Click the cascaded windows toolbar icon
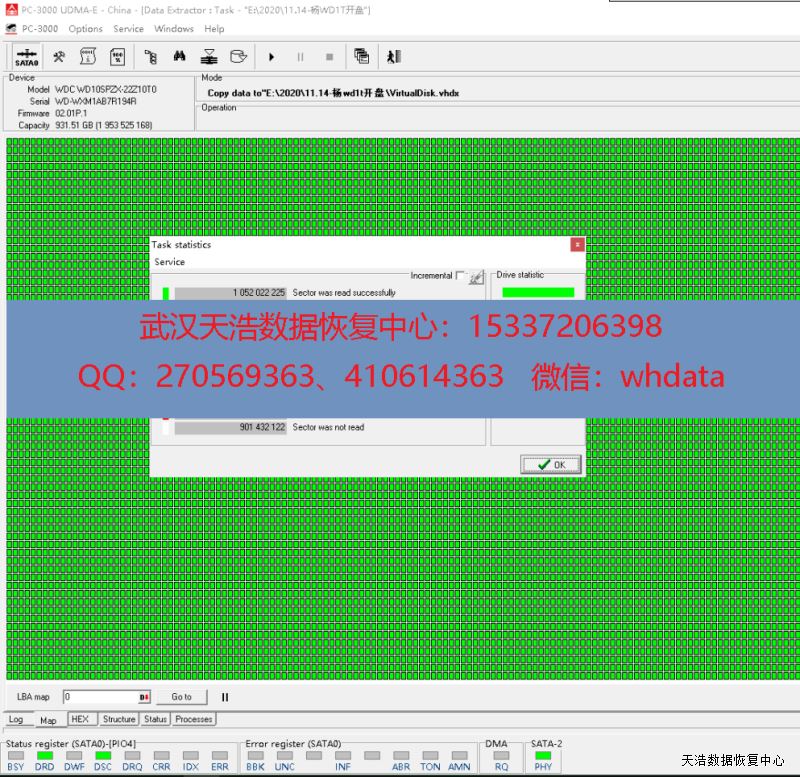The image size is (800, 777). click(361, 57)
